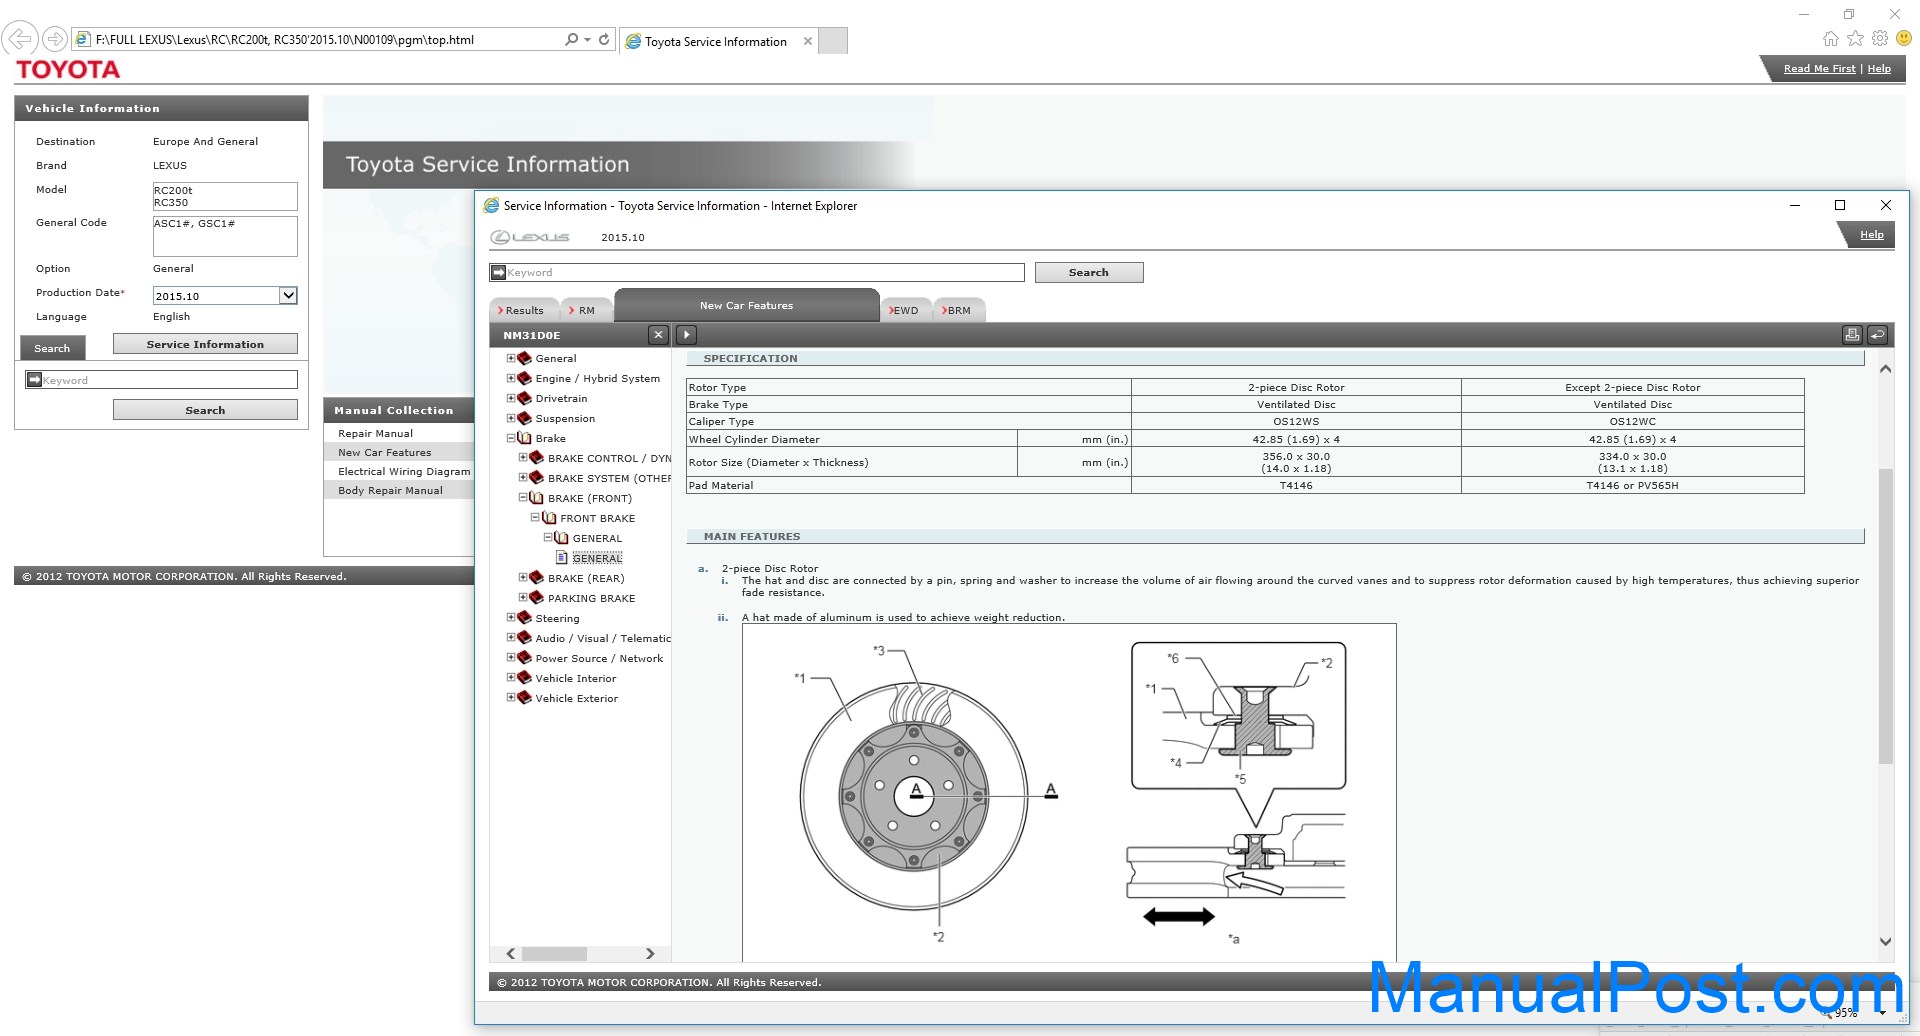Collapse the BRAKE (FRONT) node
This screenshot has height=1036, width=1920.
523,498
